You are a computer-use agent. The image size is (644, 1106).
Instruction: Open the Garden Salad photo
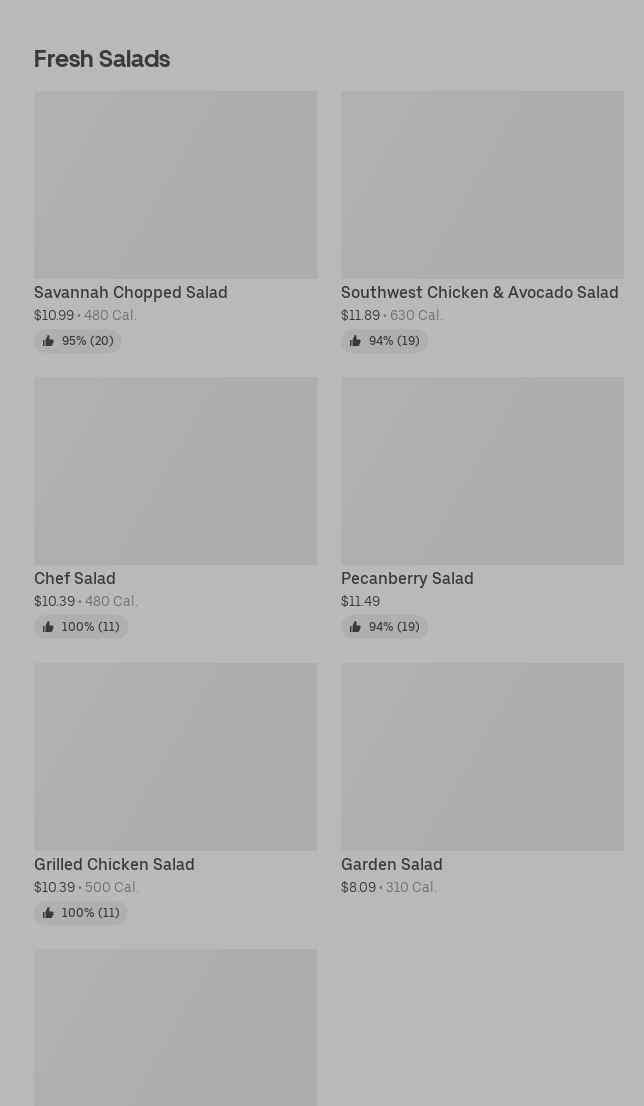pyautogui.click(x=482, y=757)
